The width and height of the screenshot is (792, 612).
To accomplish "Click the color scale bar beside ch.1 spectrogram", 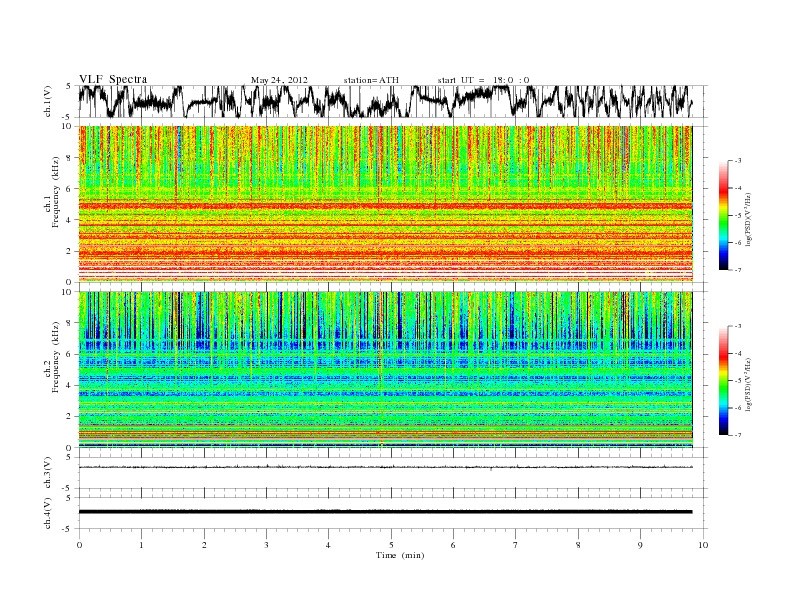I will point(724,216).
